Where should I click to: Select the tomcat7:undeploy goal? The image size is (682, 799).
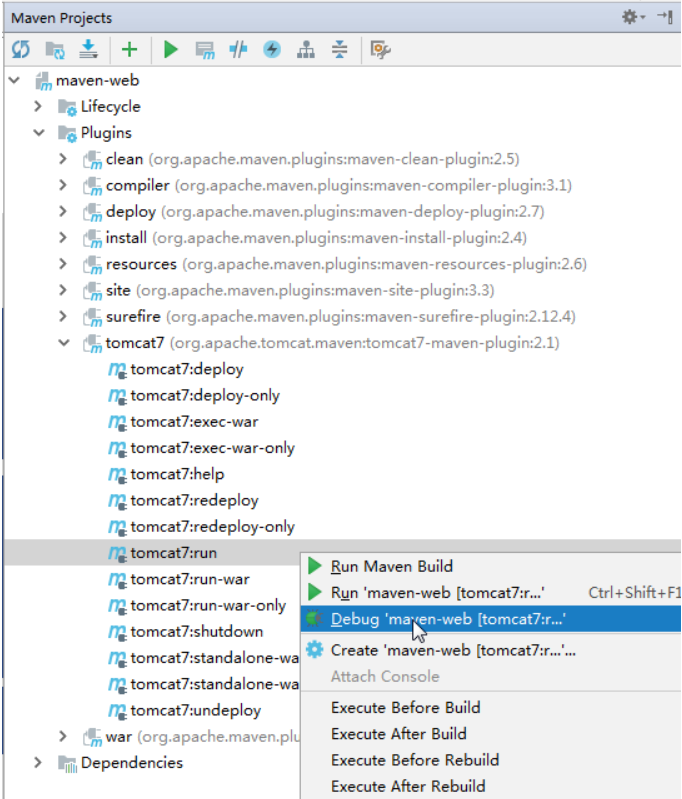[x=196, y=710]
